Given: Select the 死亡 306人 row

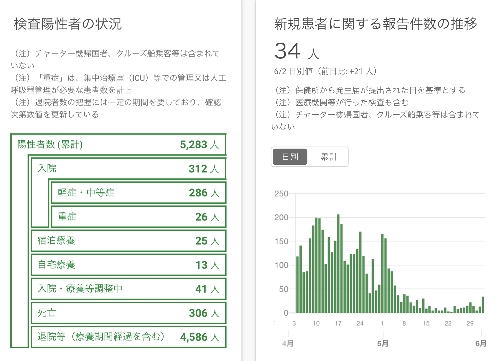Looking at the screenshot, I should click(x=128, y=313).
